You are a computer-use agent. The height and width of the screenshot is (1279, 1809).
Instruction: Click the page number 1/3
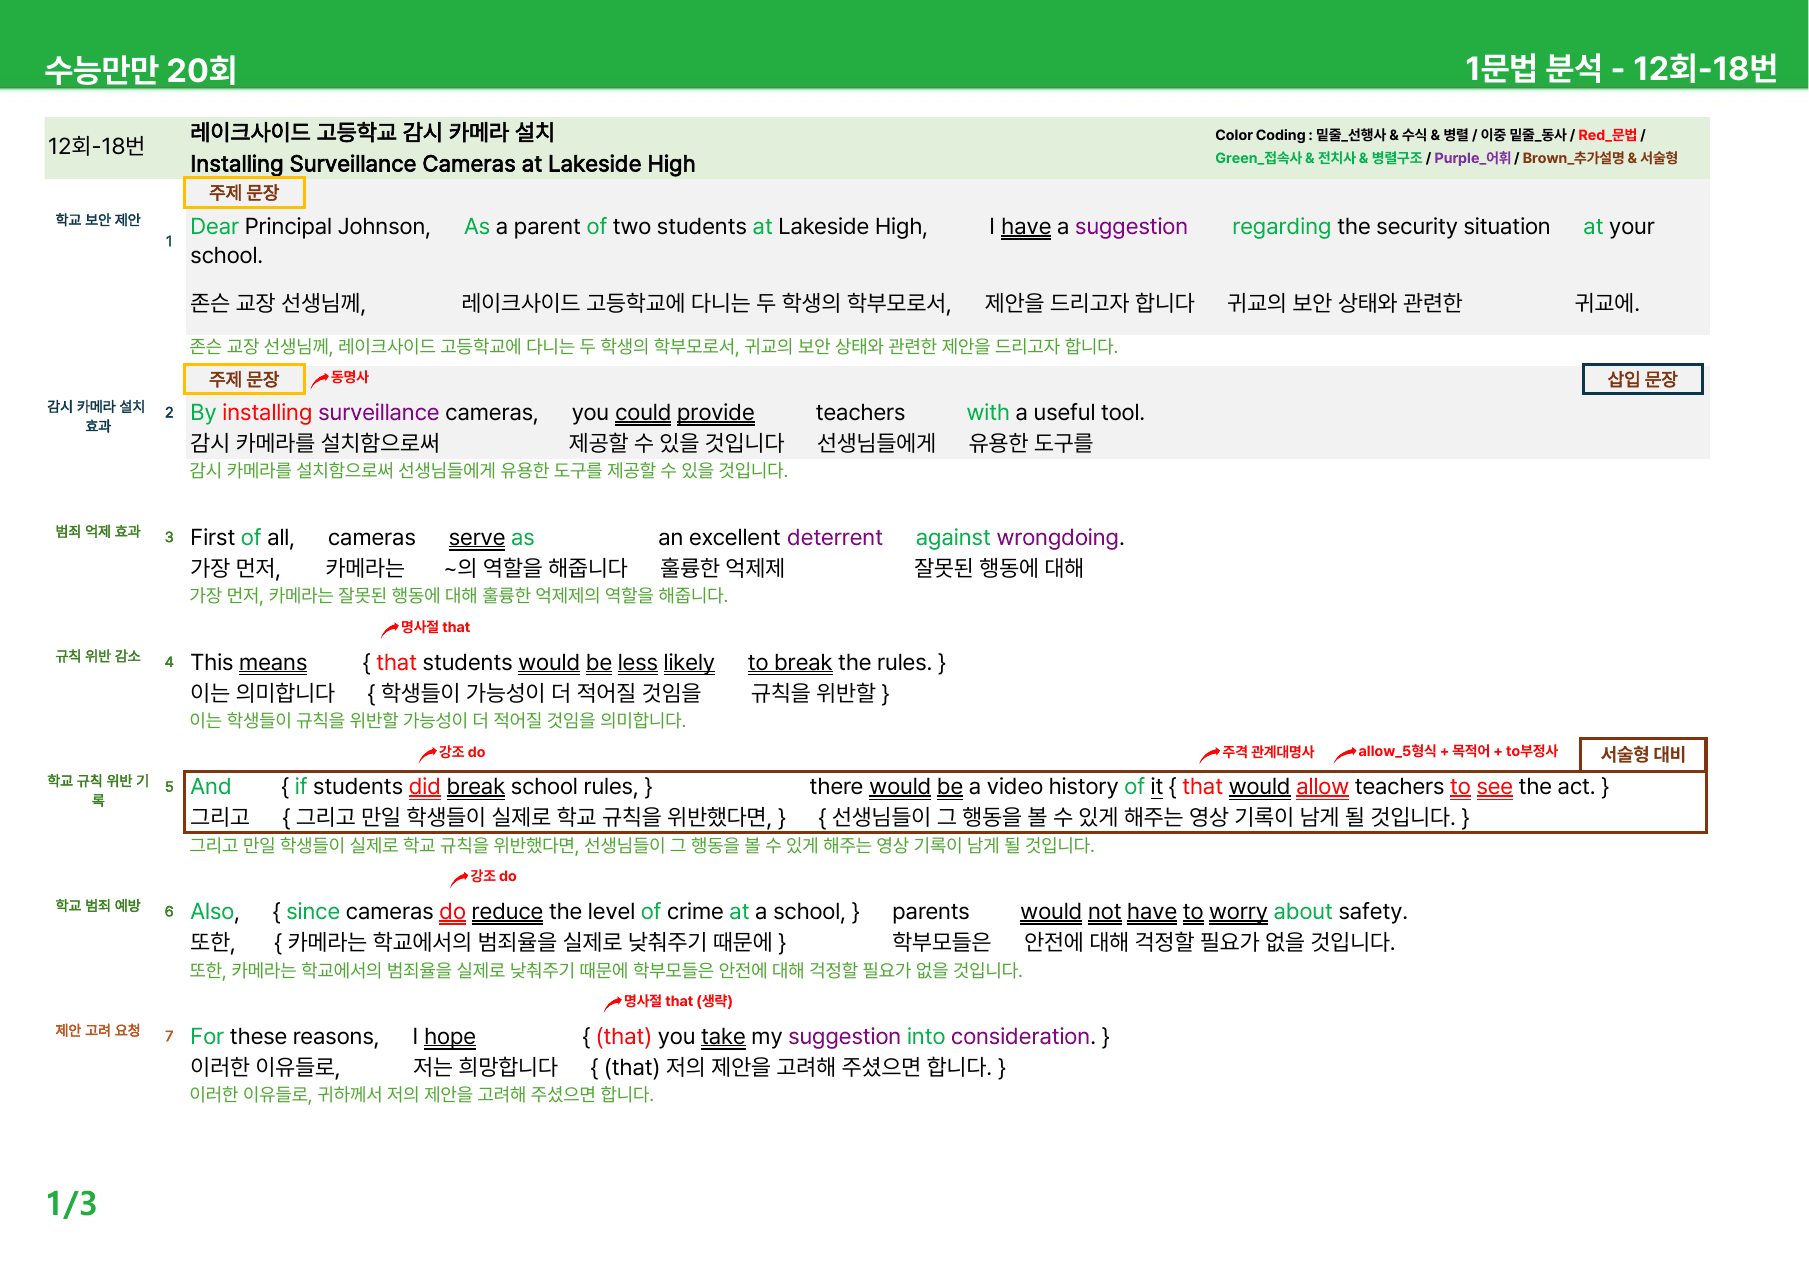click(x=72, y=1203)
